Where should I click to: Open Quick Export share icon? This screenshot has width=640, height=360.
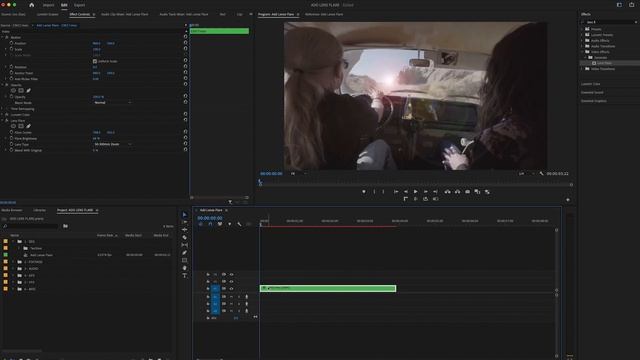631,5
